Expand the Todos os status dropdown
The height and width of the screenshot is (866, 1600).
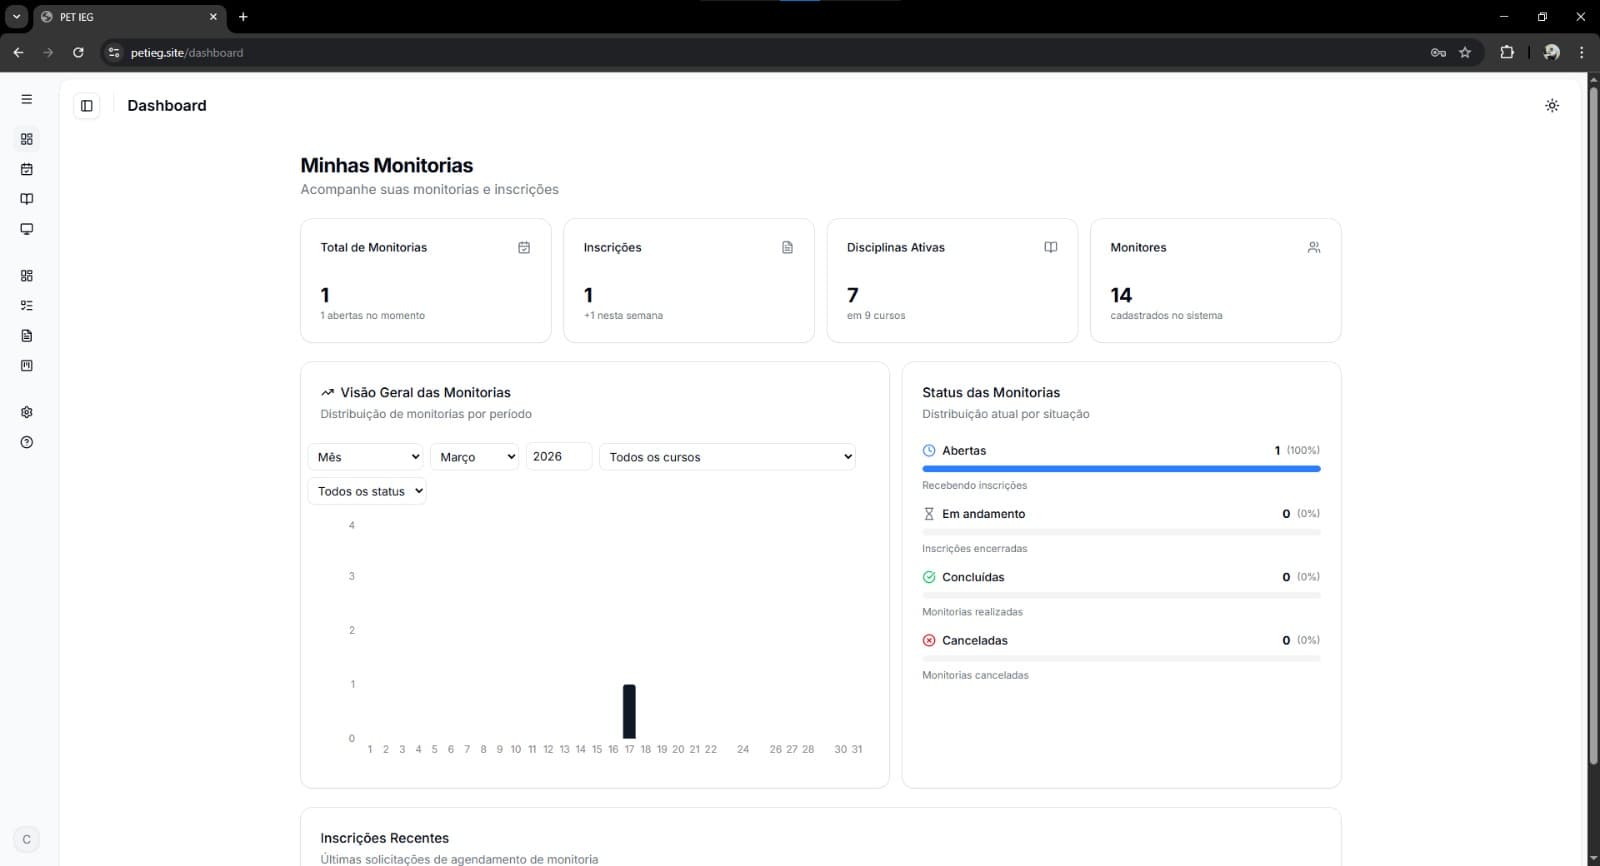[x=367, y=491]
